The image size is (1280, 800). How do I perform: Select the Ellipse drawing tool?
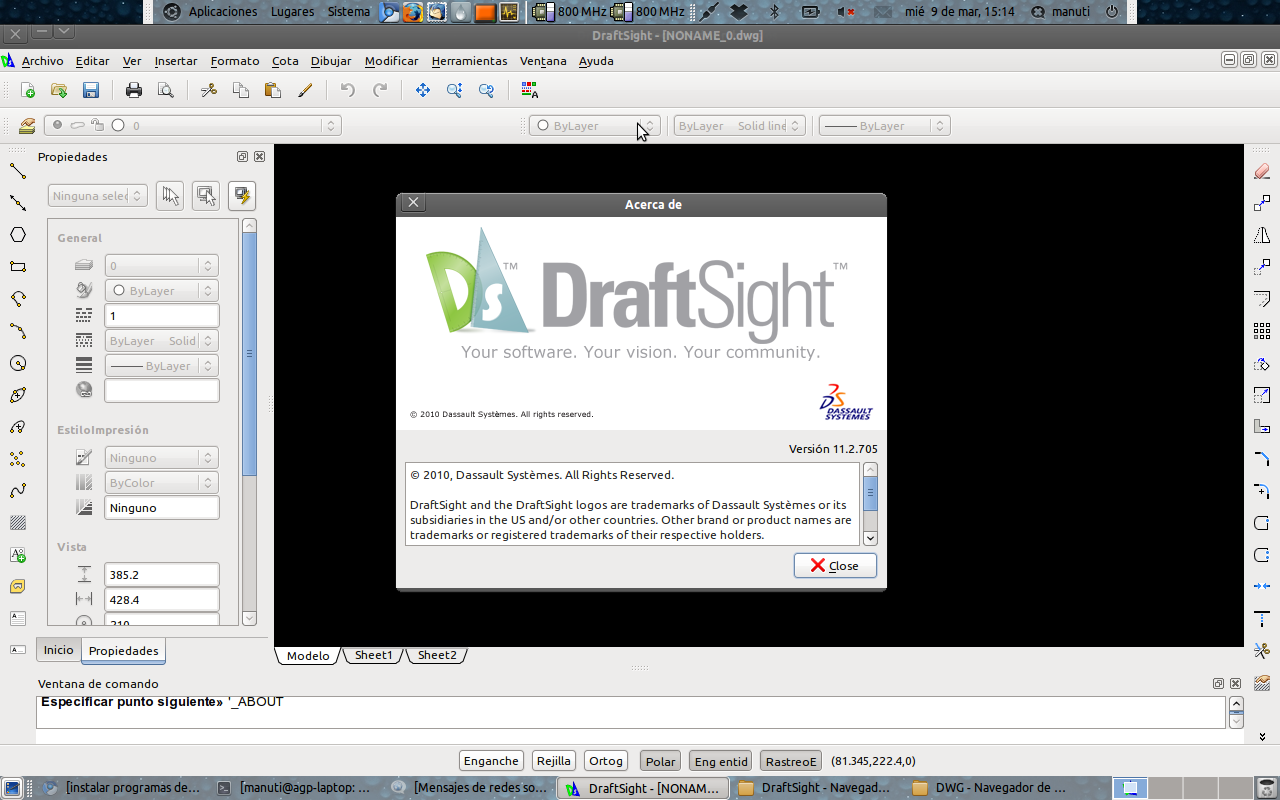coord(17,395)
